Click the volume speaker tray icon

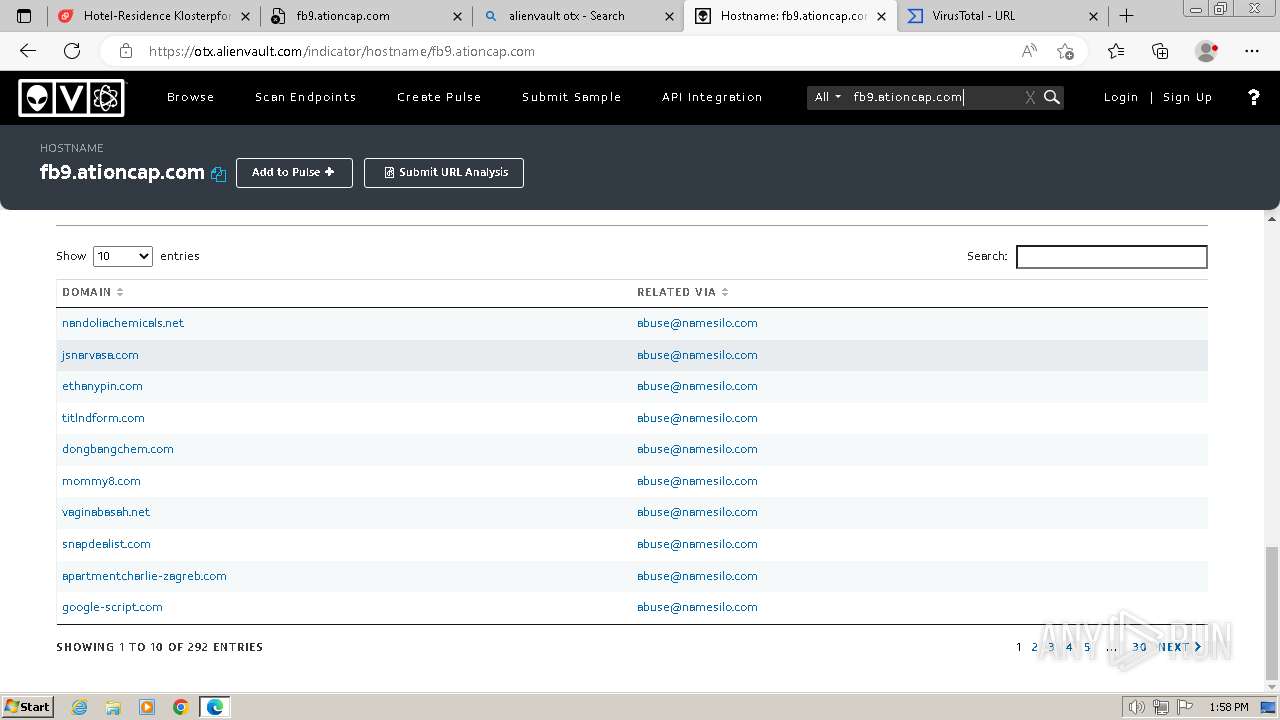point(1136,707)
